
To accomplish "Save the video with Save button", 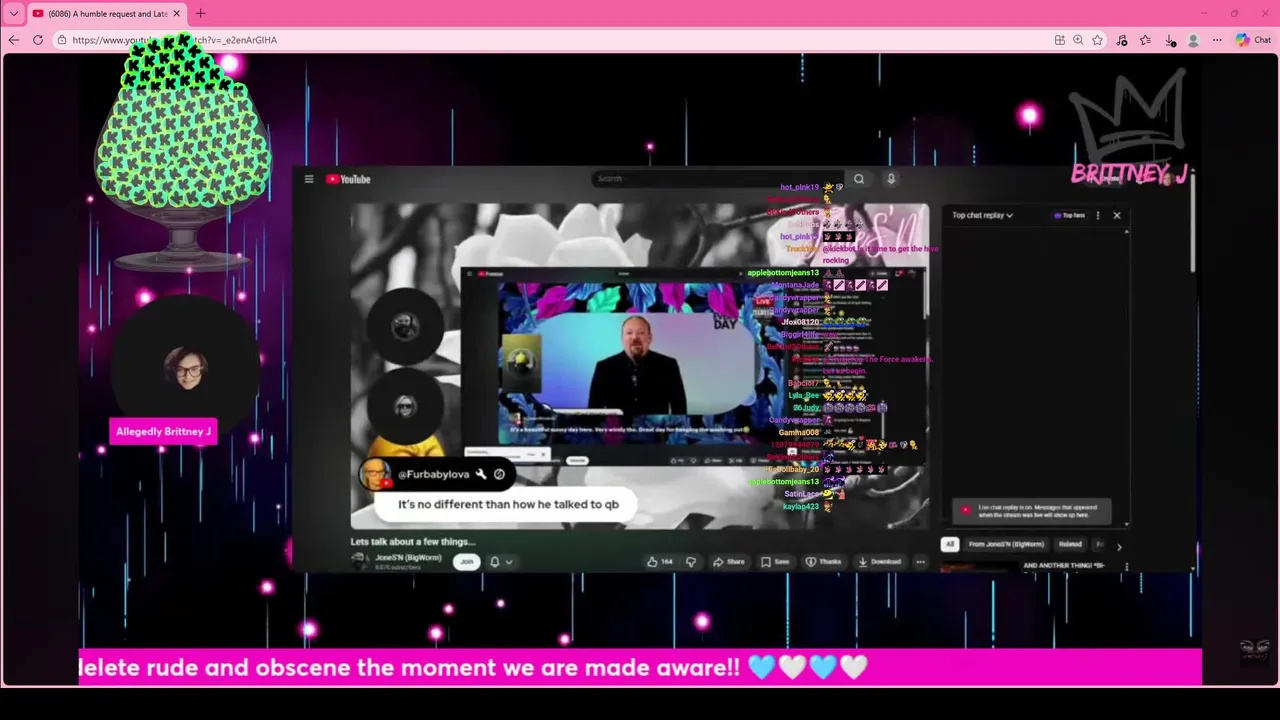I will (x=774, y=561).
